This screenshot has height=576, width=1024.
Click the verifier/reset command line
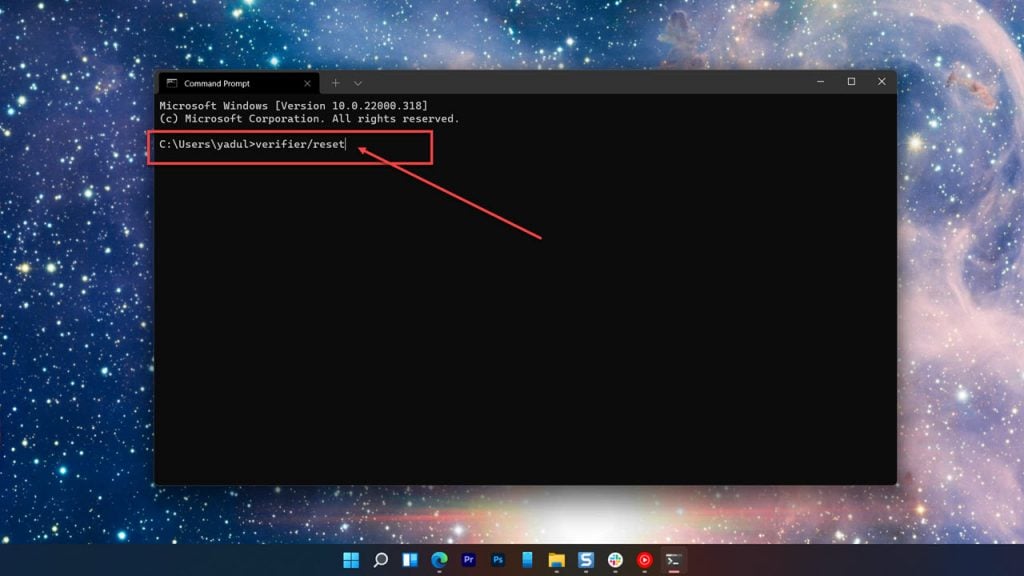coord(252,144)
